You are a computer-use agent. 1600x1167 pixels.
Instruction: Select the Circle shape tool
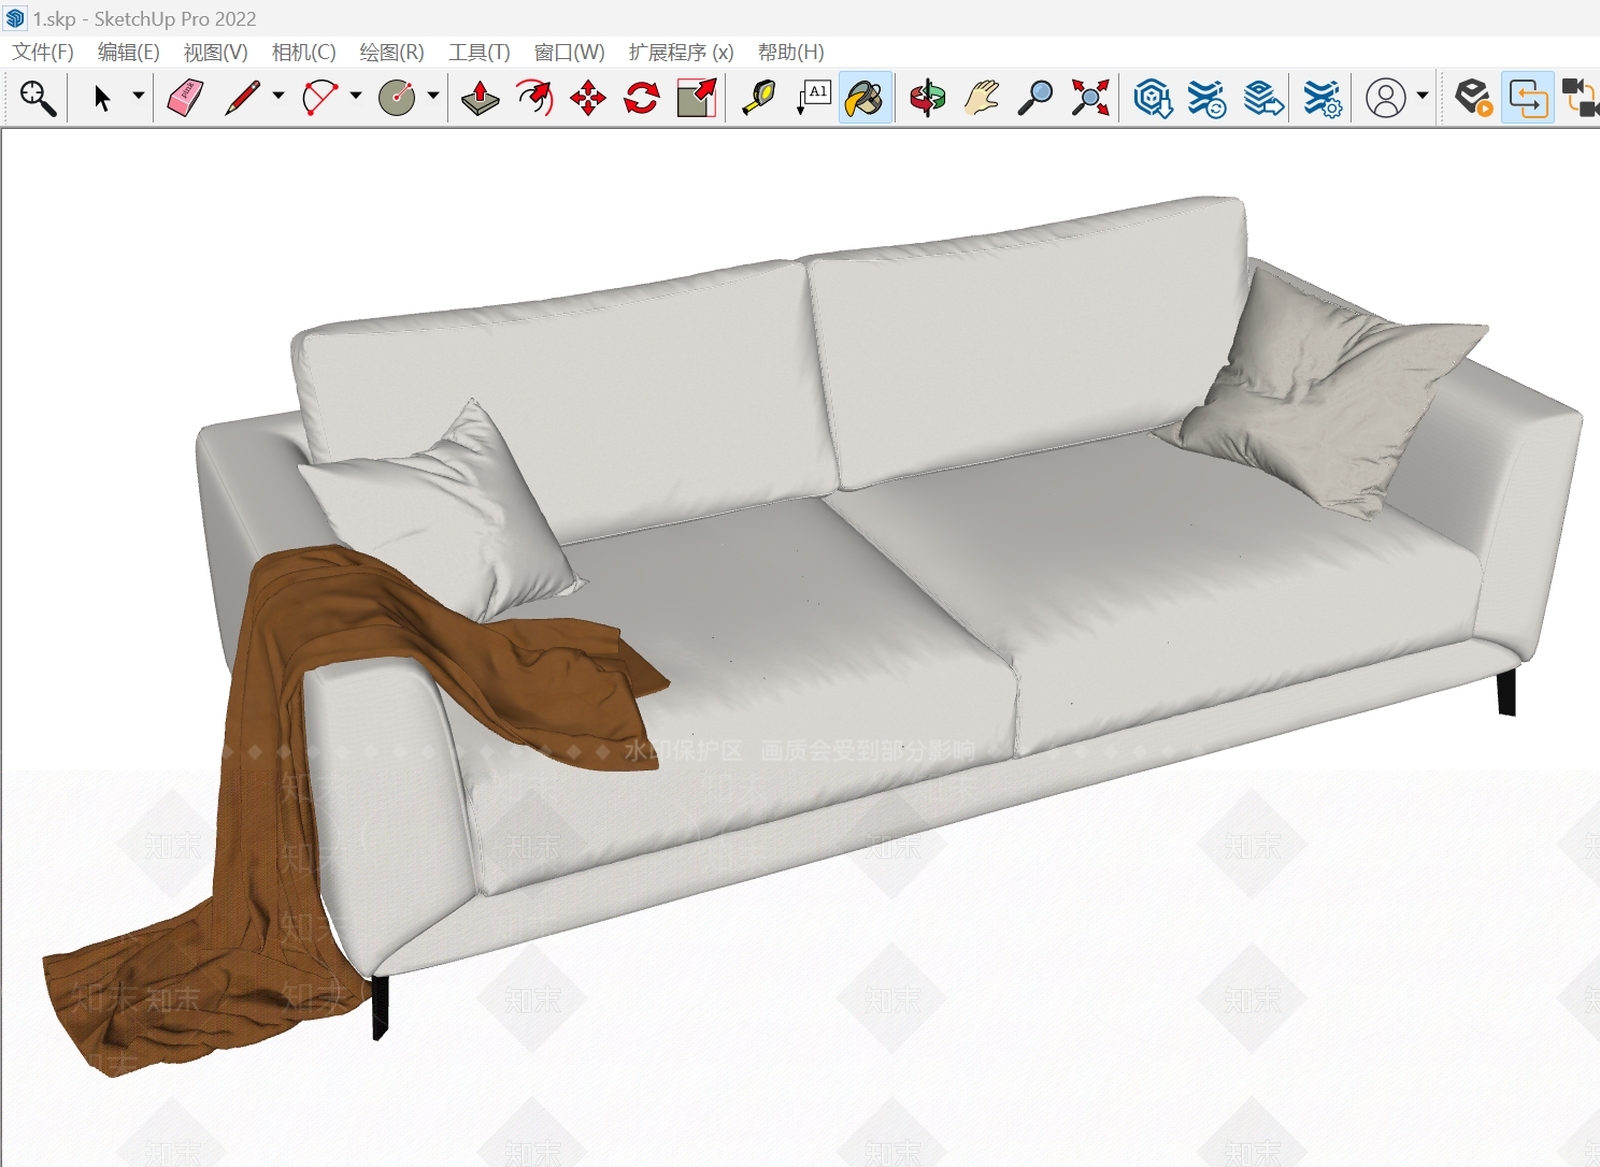point(397,98)
